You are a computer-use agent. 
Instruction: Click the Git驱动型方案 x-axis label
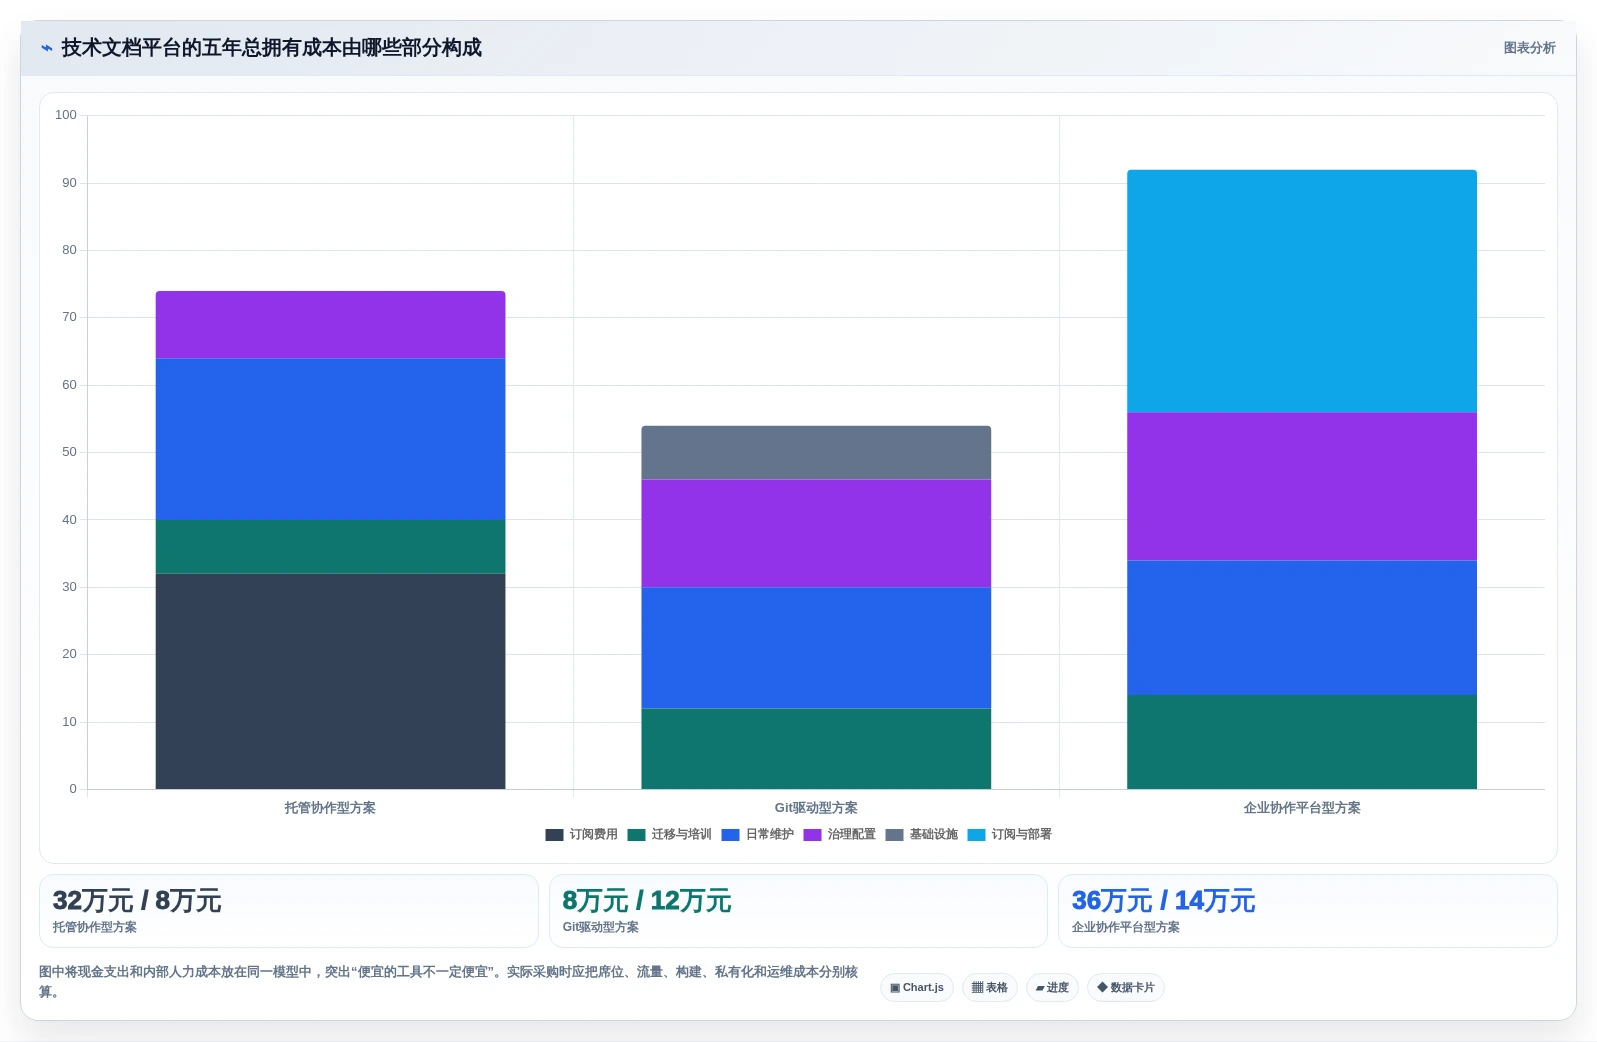816,808
